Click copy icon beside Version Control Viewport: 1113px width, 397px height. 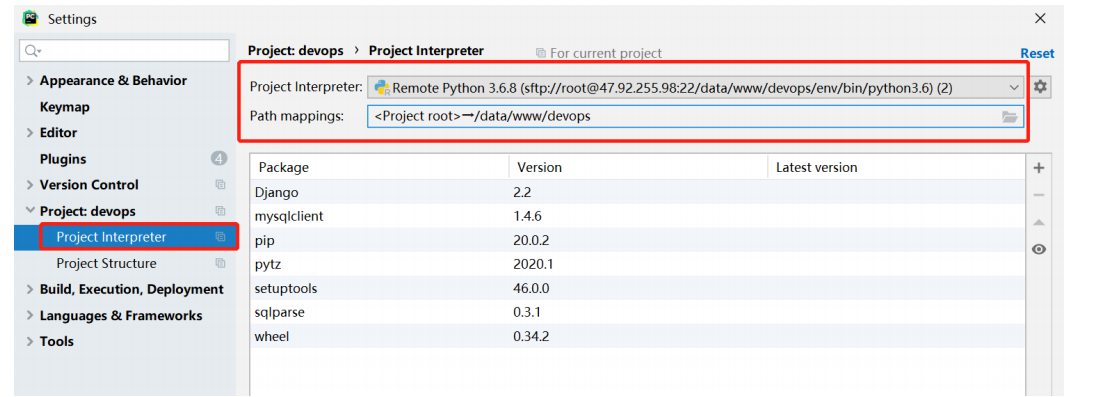point(220,185)
